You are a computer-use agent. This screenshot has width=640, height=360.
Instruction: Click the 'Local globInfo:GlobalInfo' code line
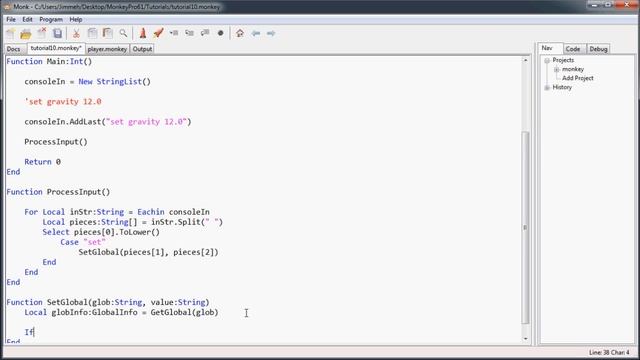(121, 313)
